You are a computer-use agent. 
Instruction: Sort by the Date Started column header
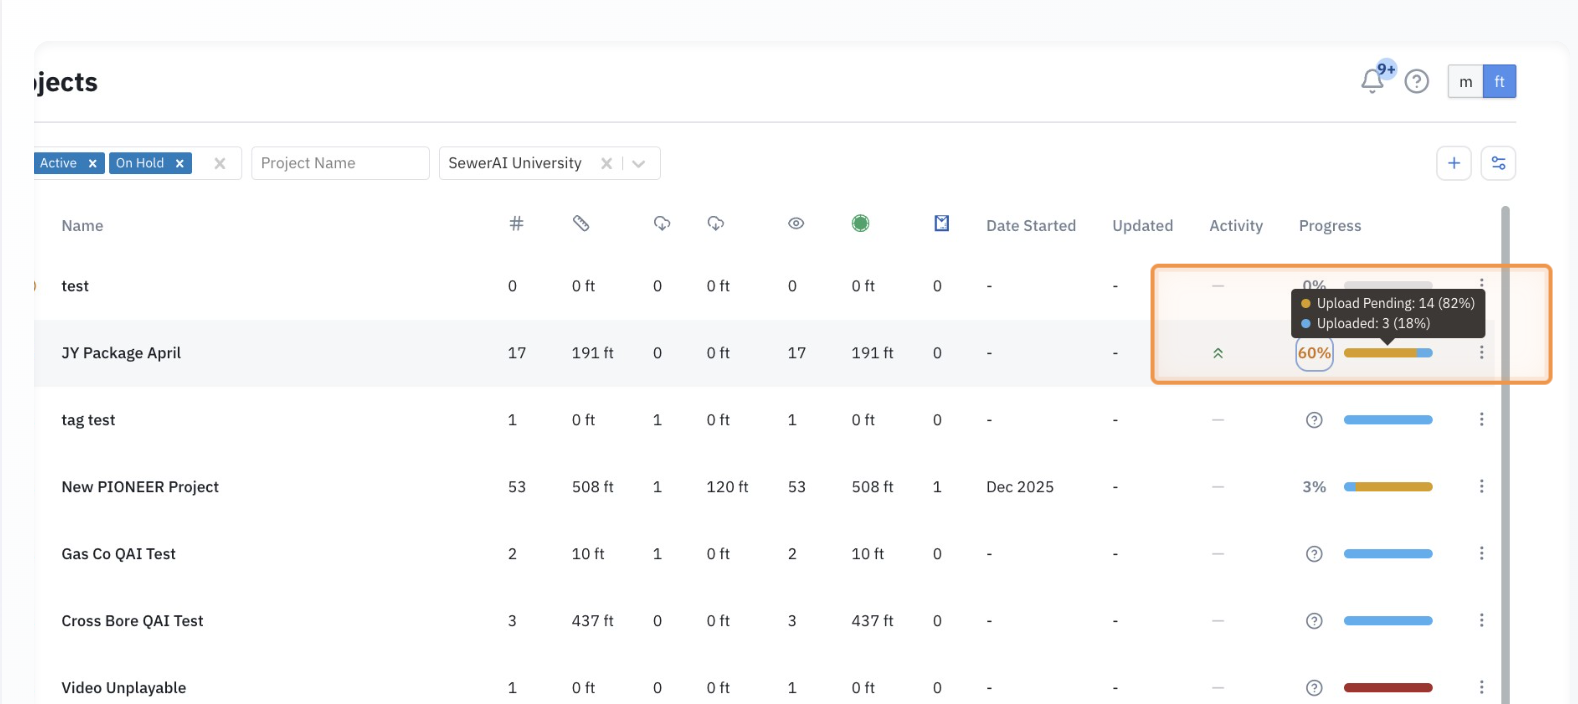(x=1030, y=226)
